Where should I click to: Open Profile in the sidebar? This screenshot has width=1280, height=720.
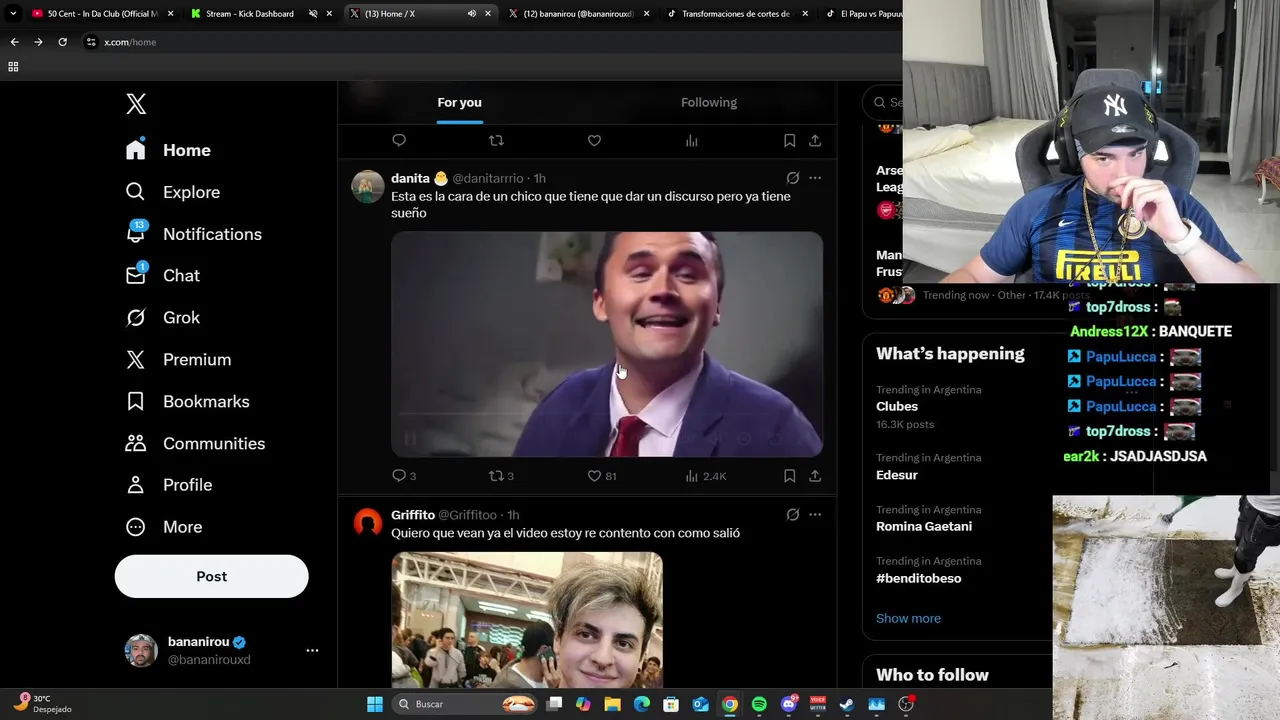(x=168, y=485)
